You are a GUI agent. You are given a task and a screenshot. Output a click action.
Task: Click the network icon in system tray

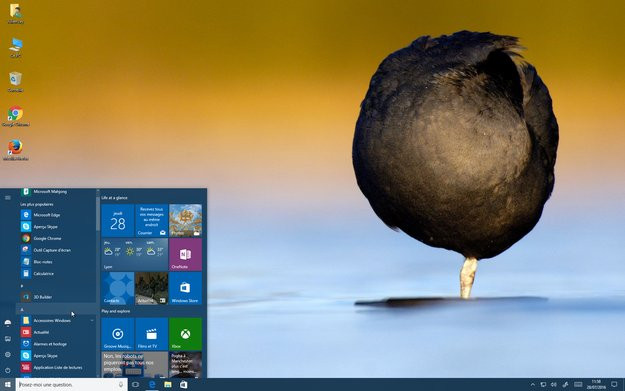[x=543, y=385]
